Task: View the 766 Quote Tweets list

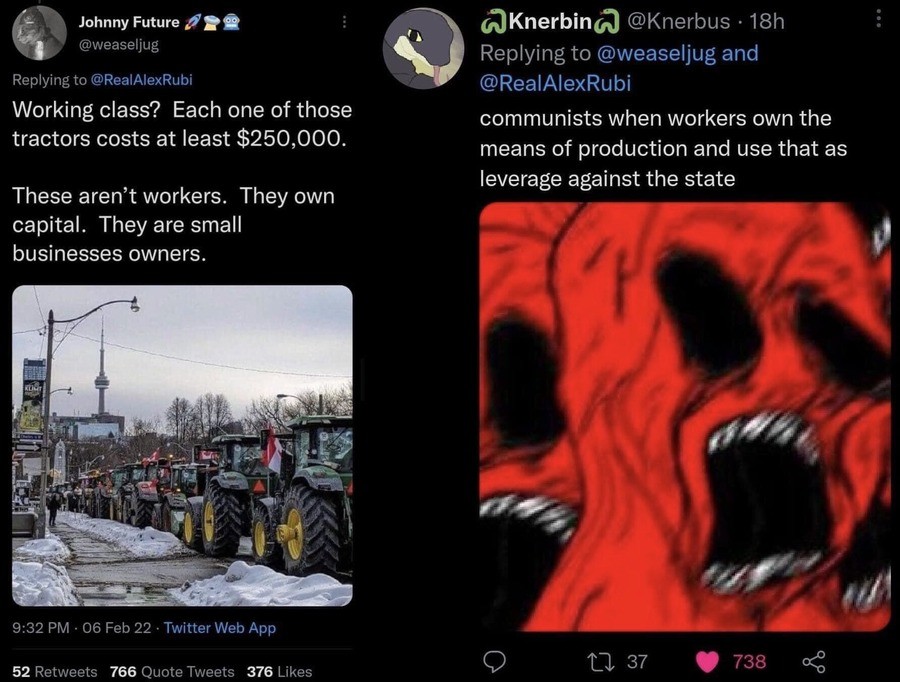Action: click(172, 672)
